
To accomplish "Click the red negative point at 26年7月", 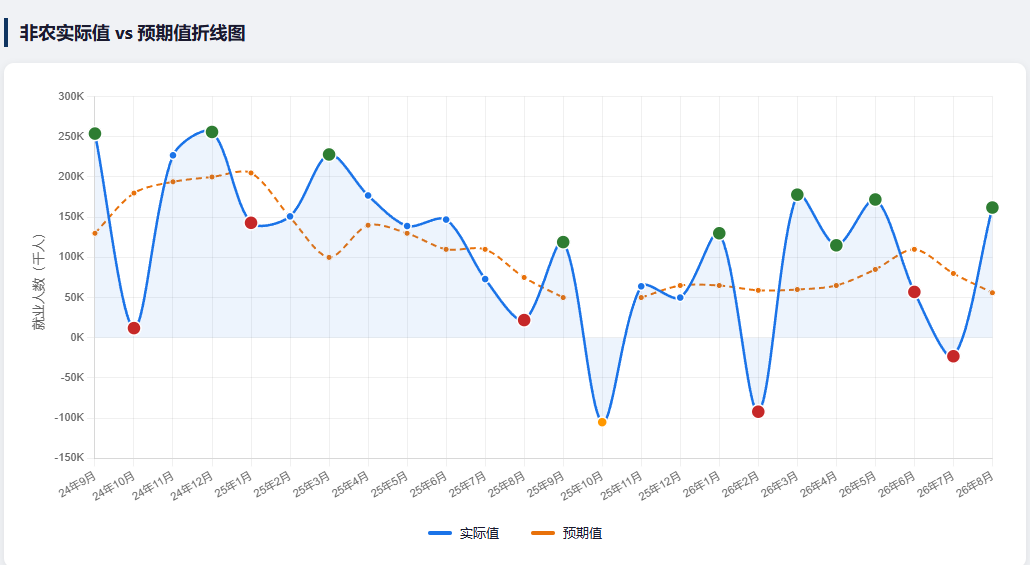I will [953, 356].
